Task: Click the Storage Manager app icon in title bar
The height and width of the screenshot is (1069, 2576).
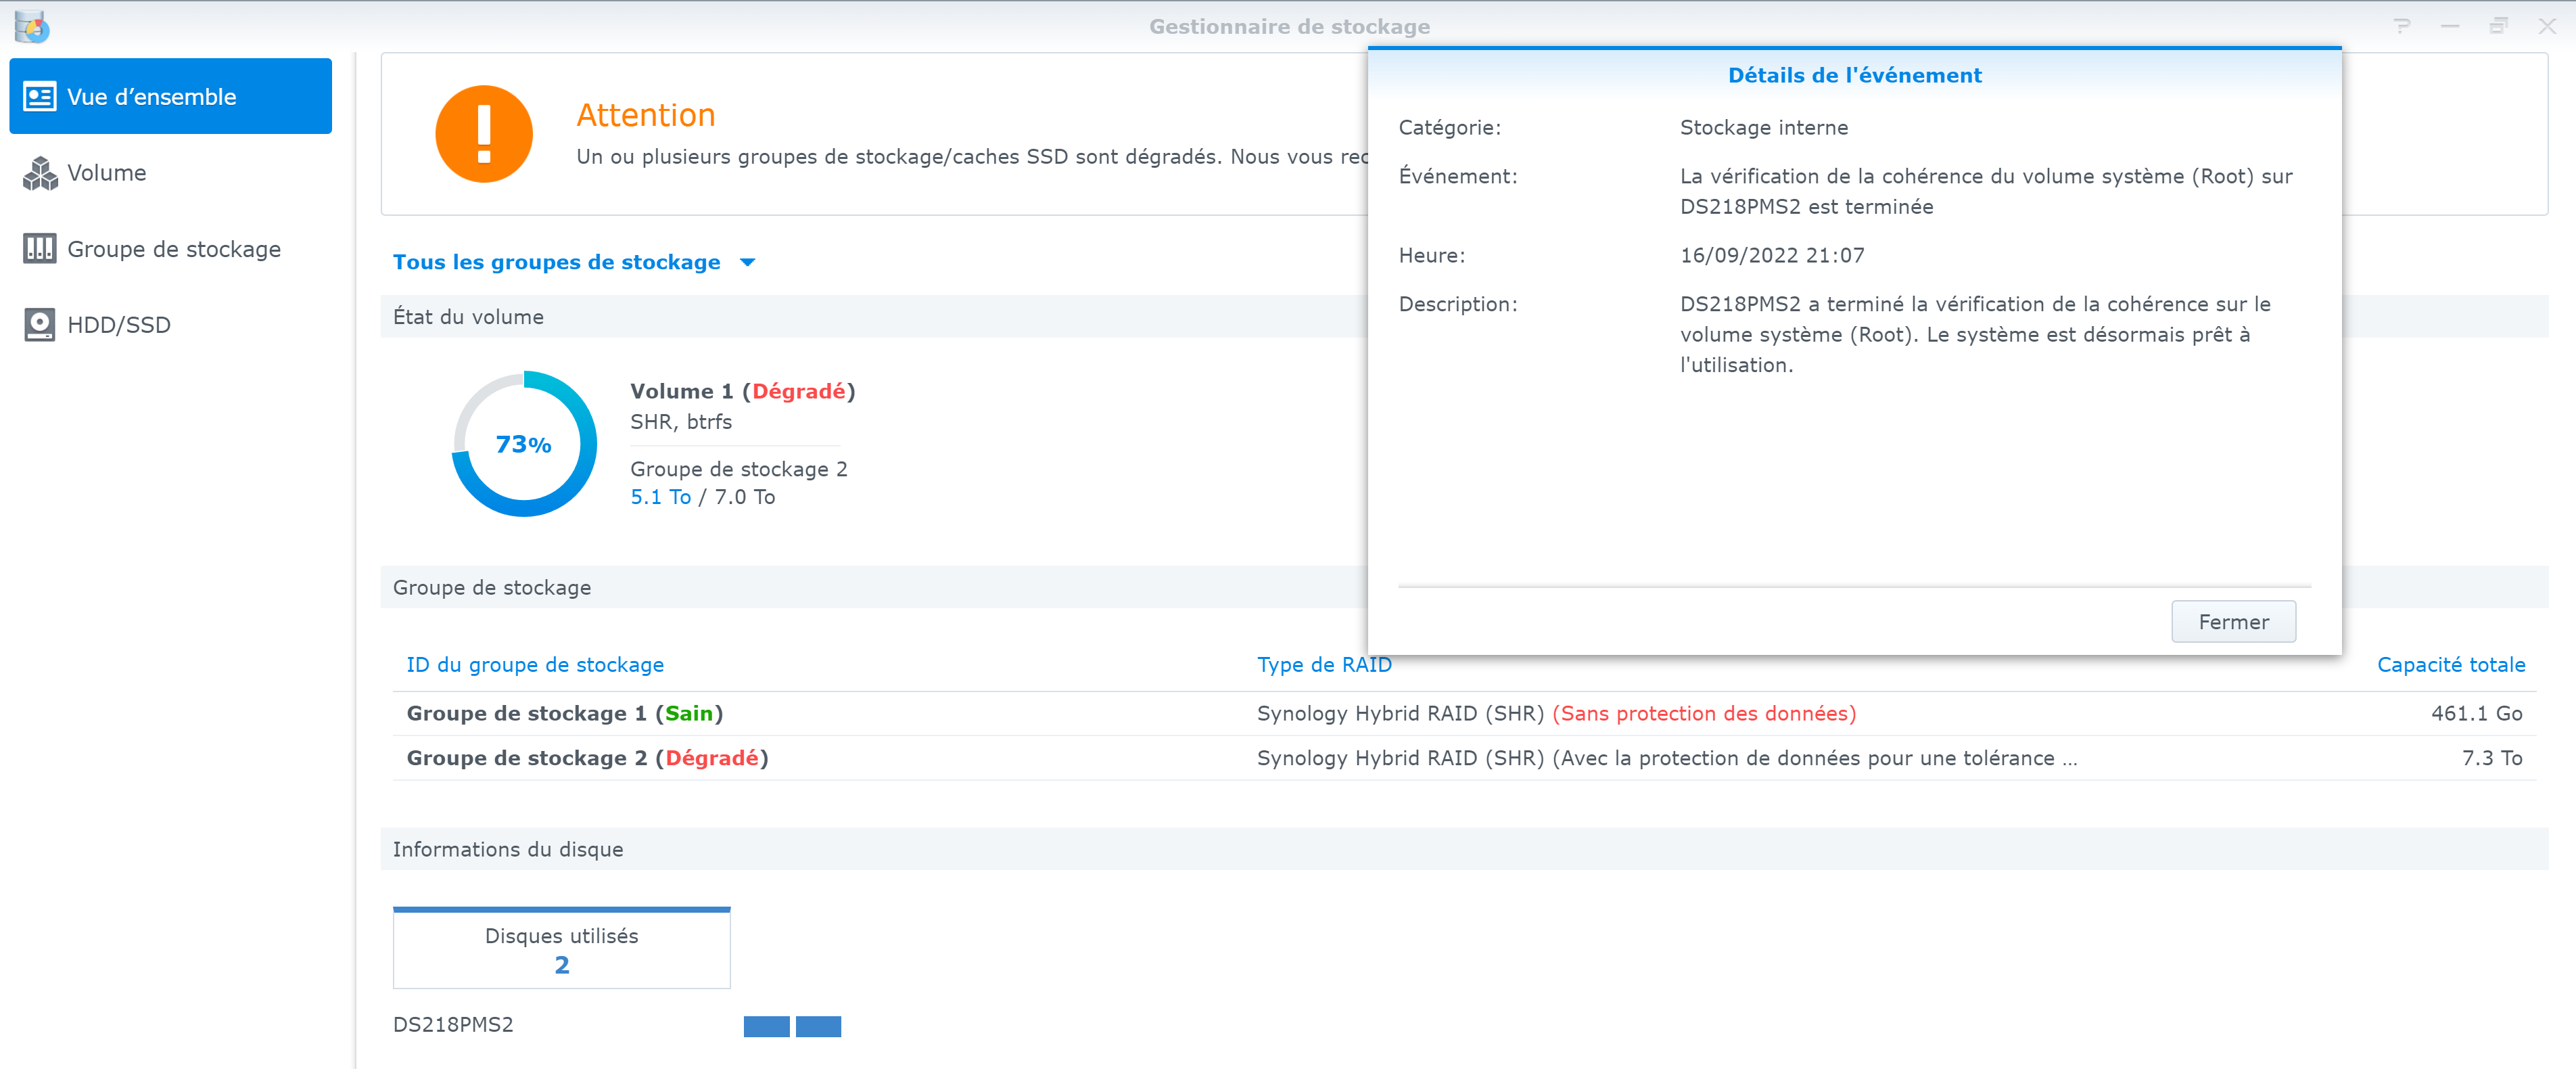Action: (32, 26)
